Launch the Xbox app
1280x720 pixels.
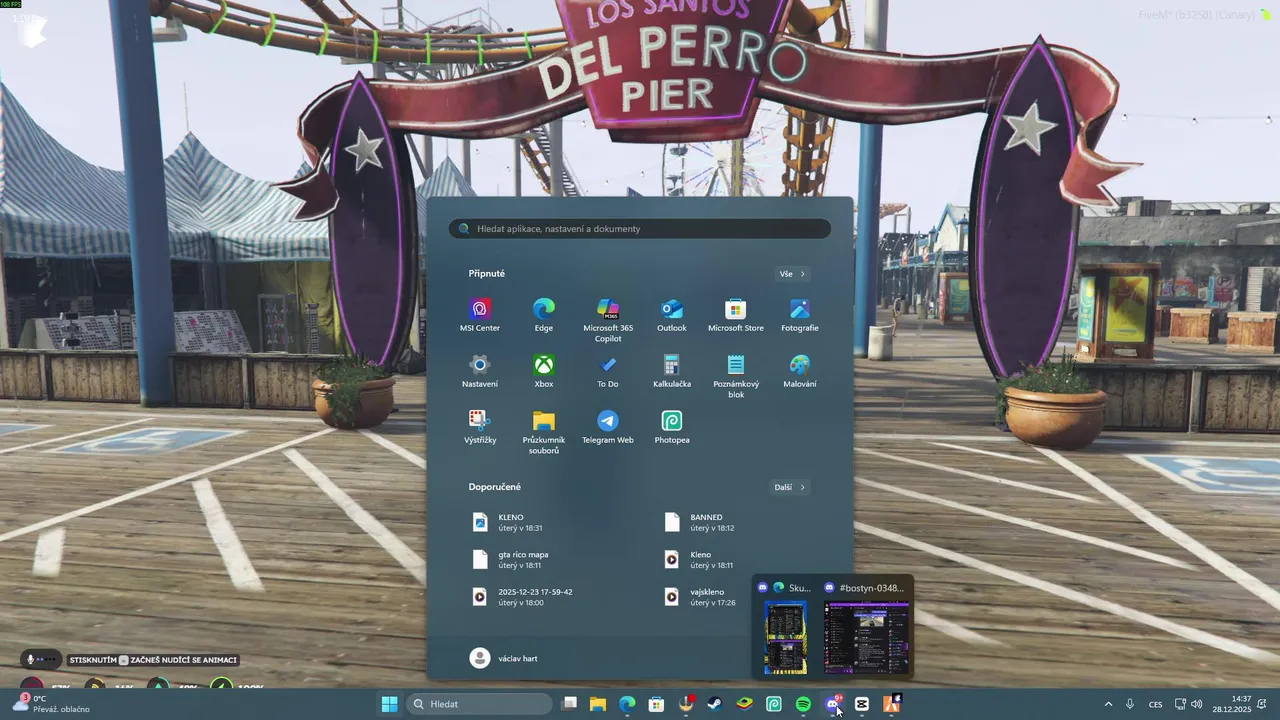pos(543,371)
